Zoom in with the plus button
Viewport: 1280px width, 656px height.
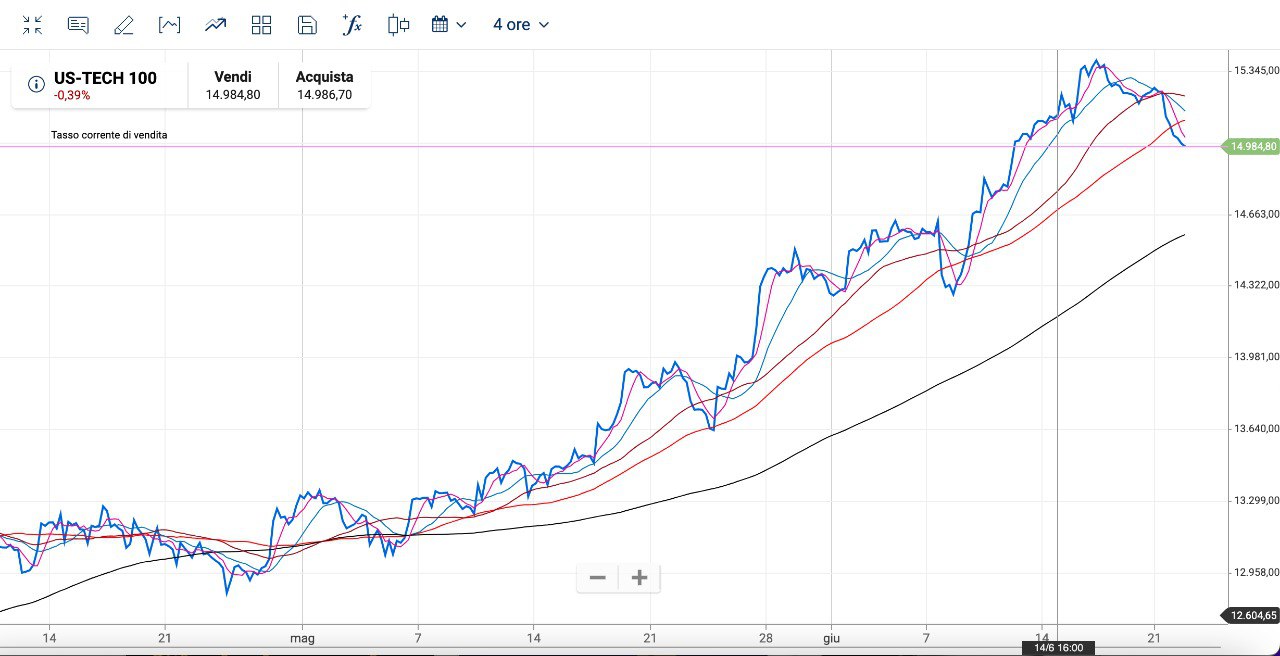pyautogui.click(x=640, y=578)
